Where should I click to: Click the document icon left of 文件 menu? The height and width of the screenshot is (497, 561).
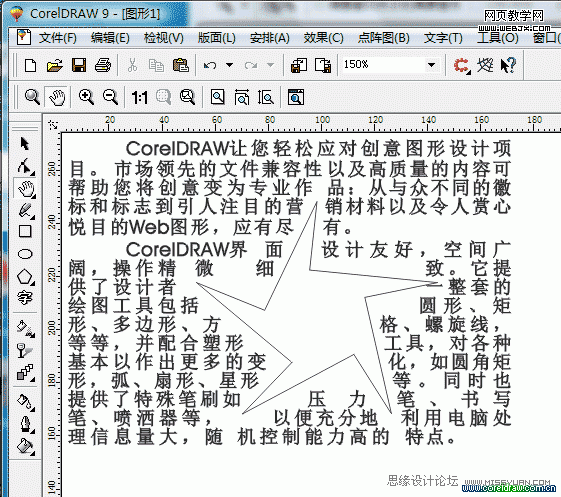pyautogui.click(x=24, y=37)
